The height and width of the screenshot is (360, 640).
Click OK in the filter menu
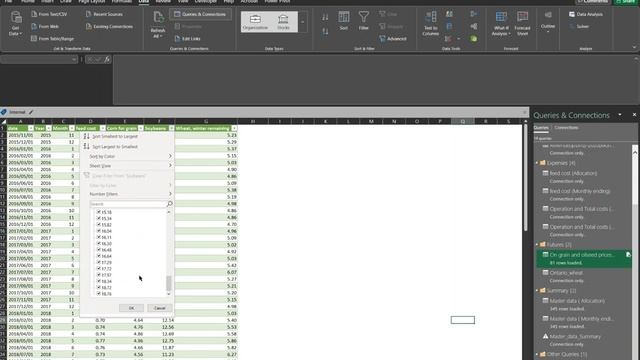(x=131, y=308)
